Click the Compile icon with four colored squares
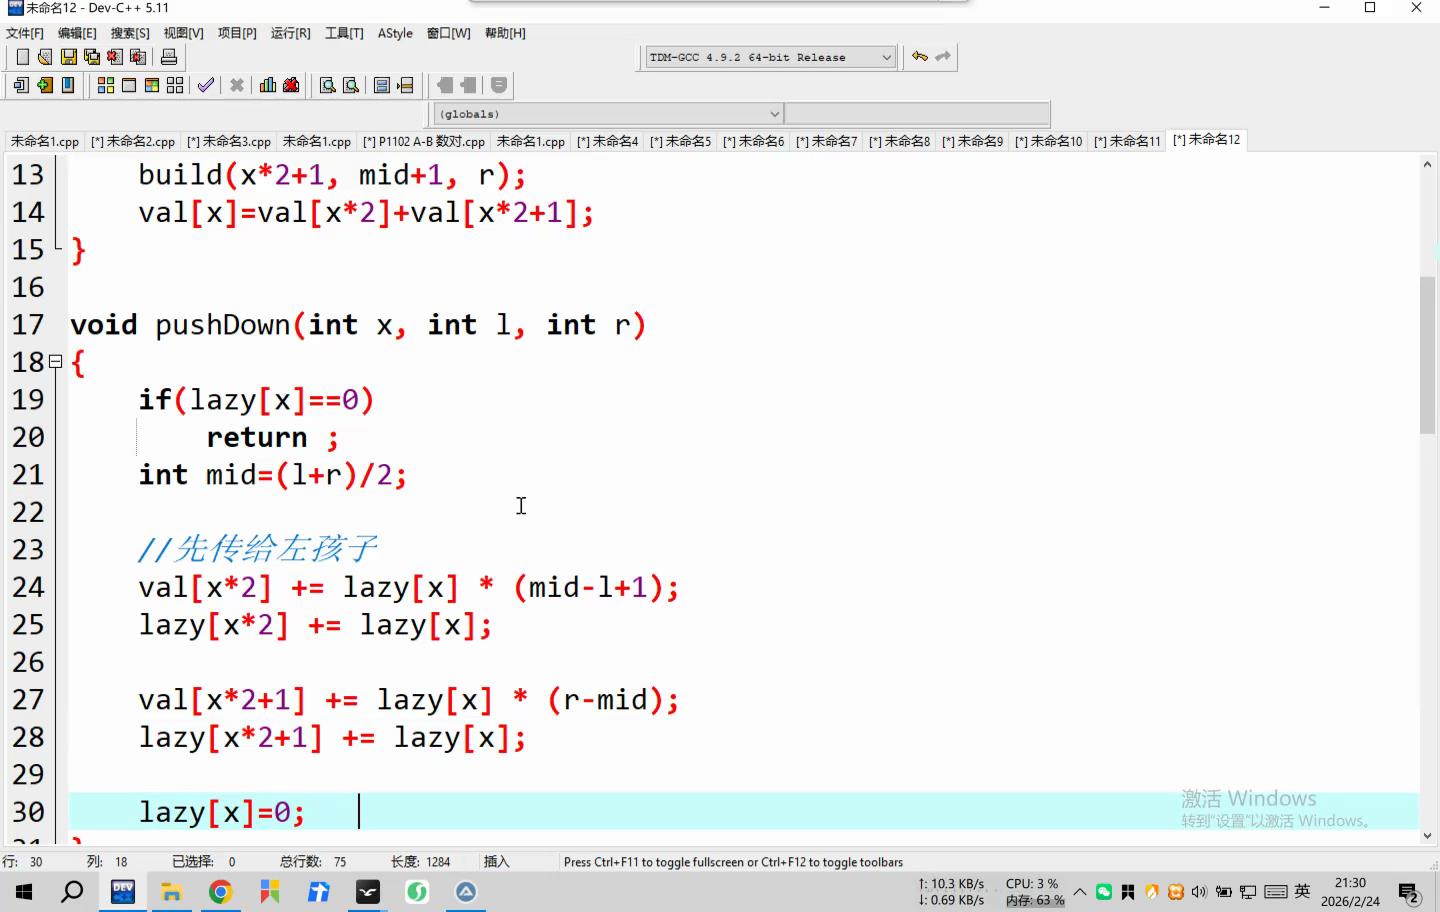Screen dimensions: 1440x912 click(x=105, y=85)
